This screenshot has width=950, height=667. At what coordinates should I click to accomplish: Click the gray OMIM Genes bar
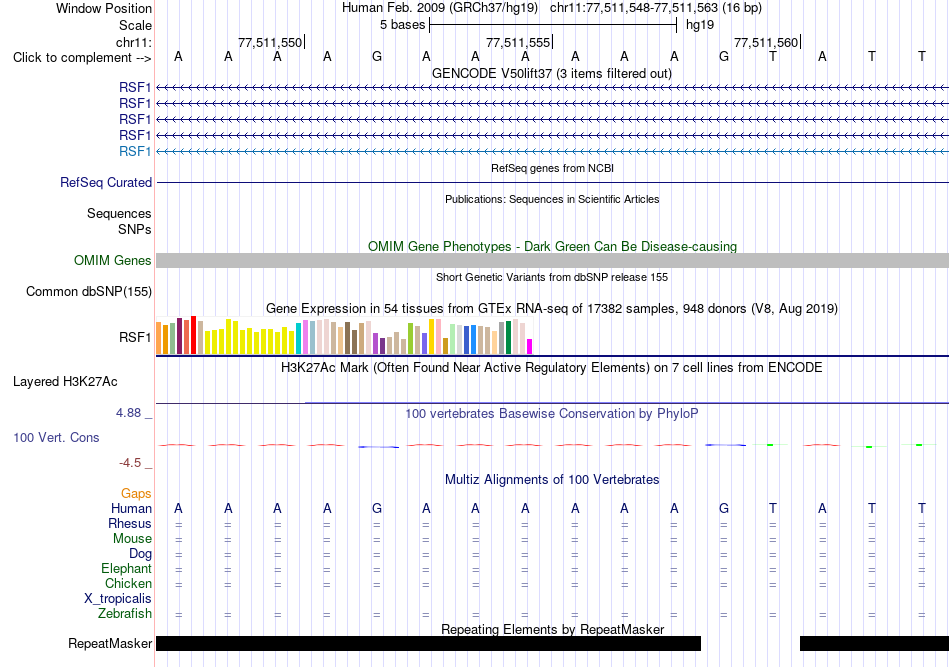click(552, 260)
